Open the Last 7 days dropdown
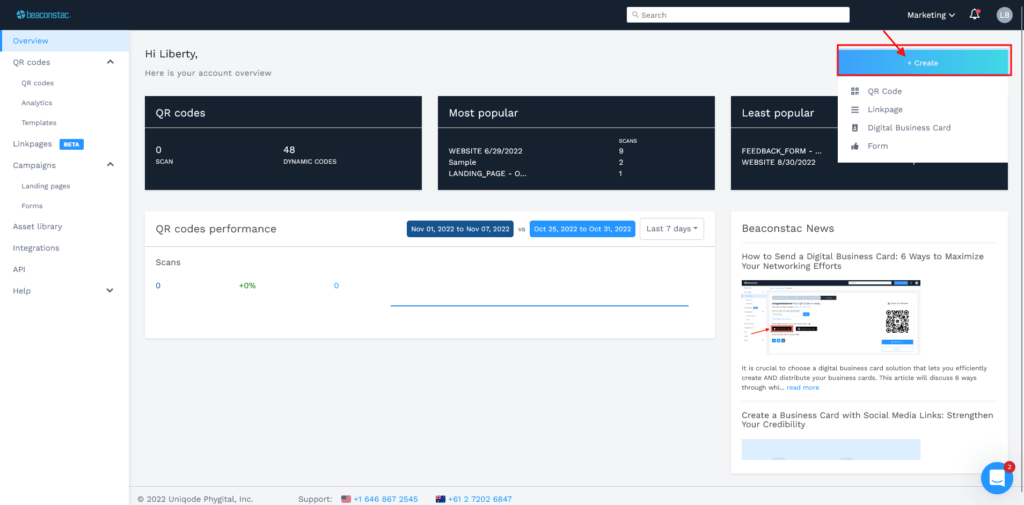 (672, 229)
